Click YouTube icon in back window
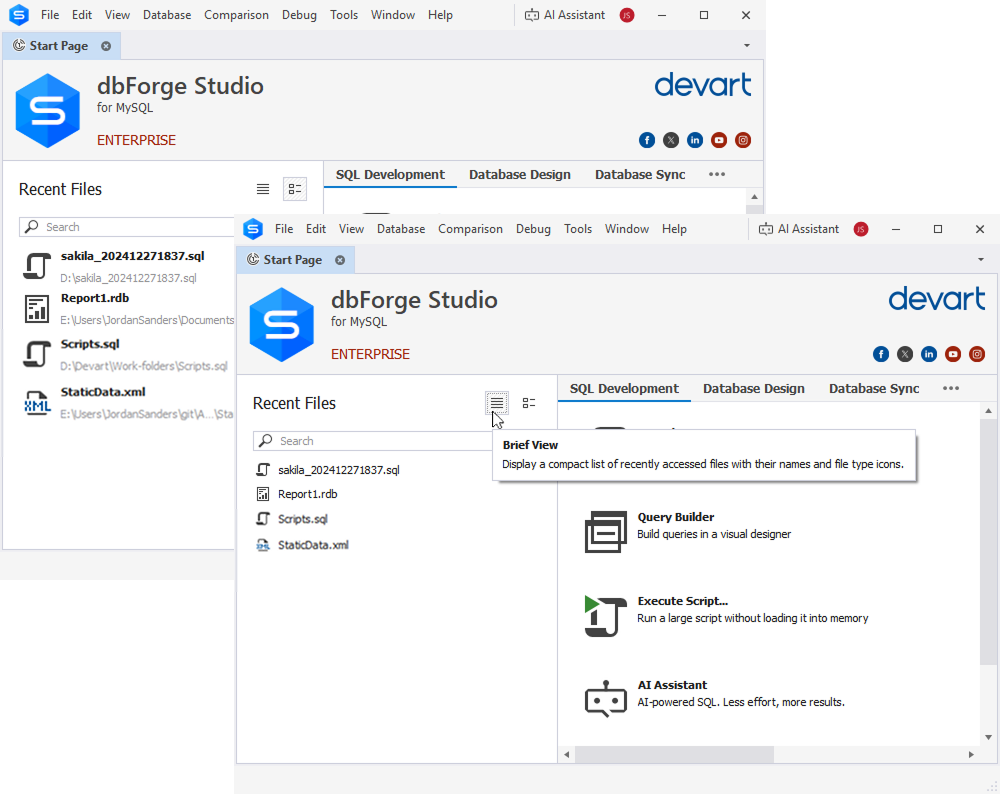 [x=719, y=140]
